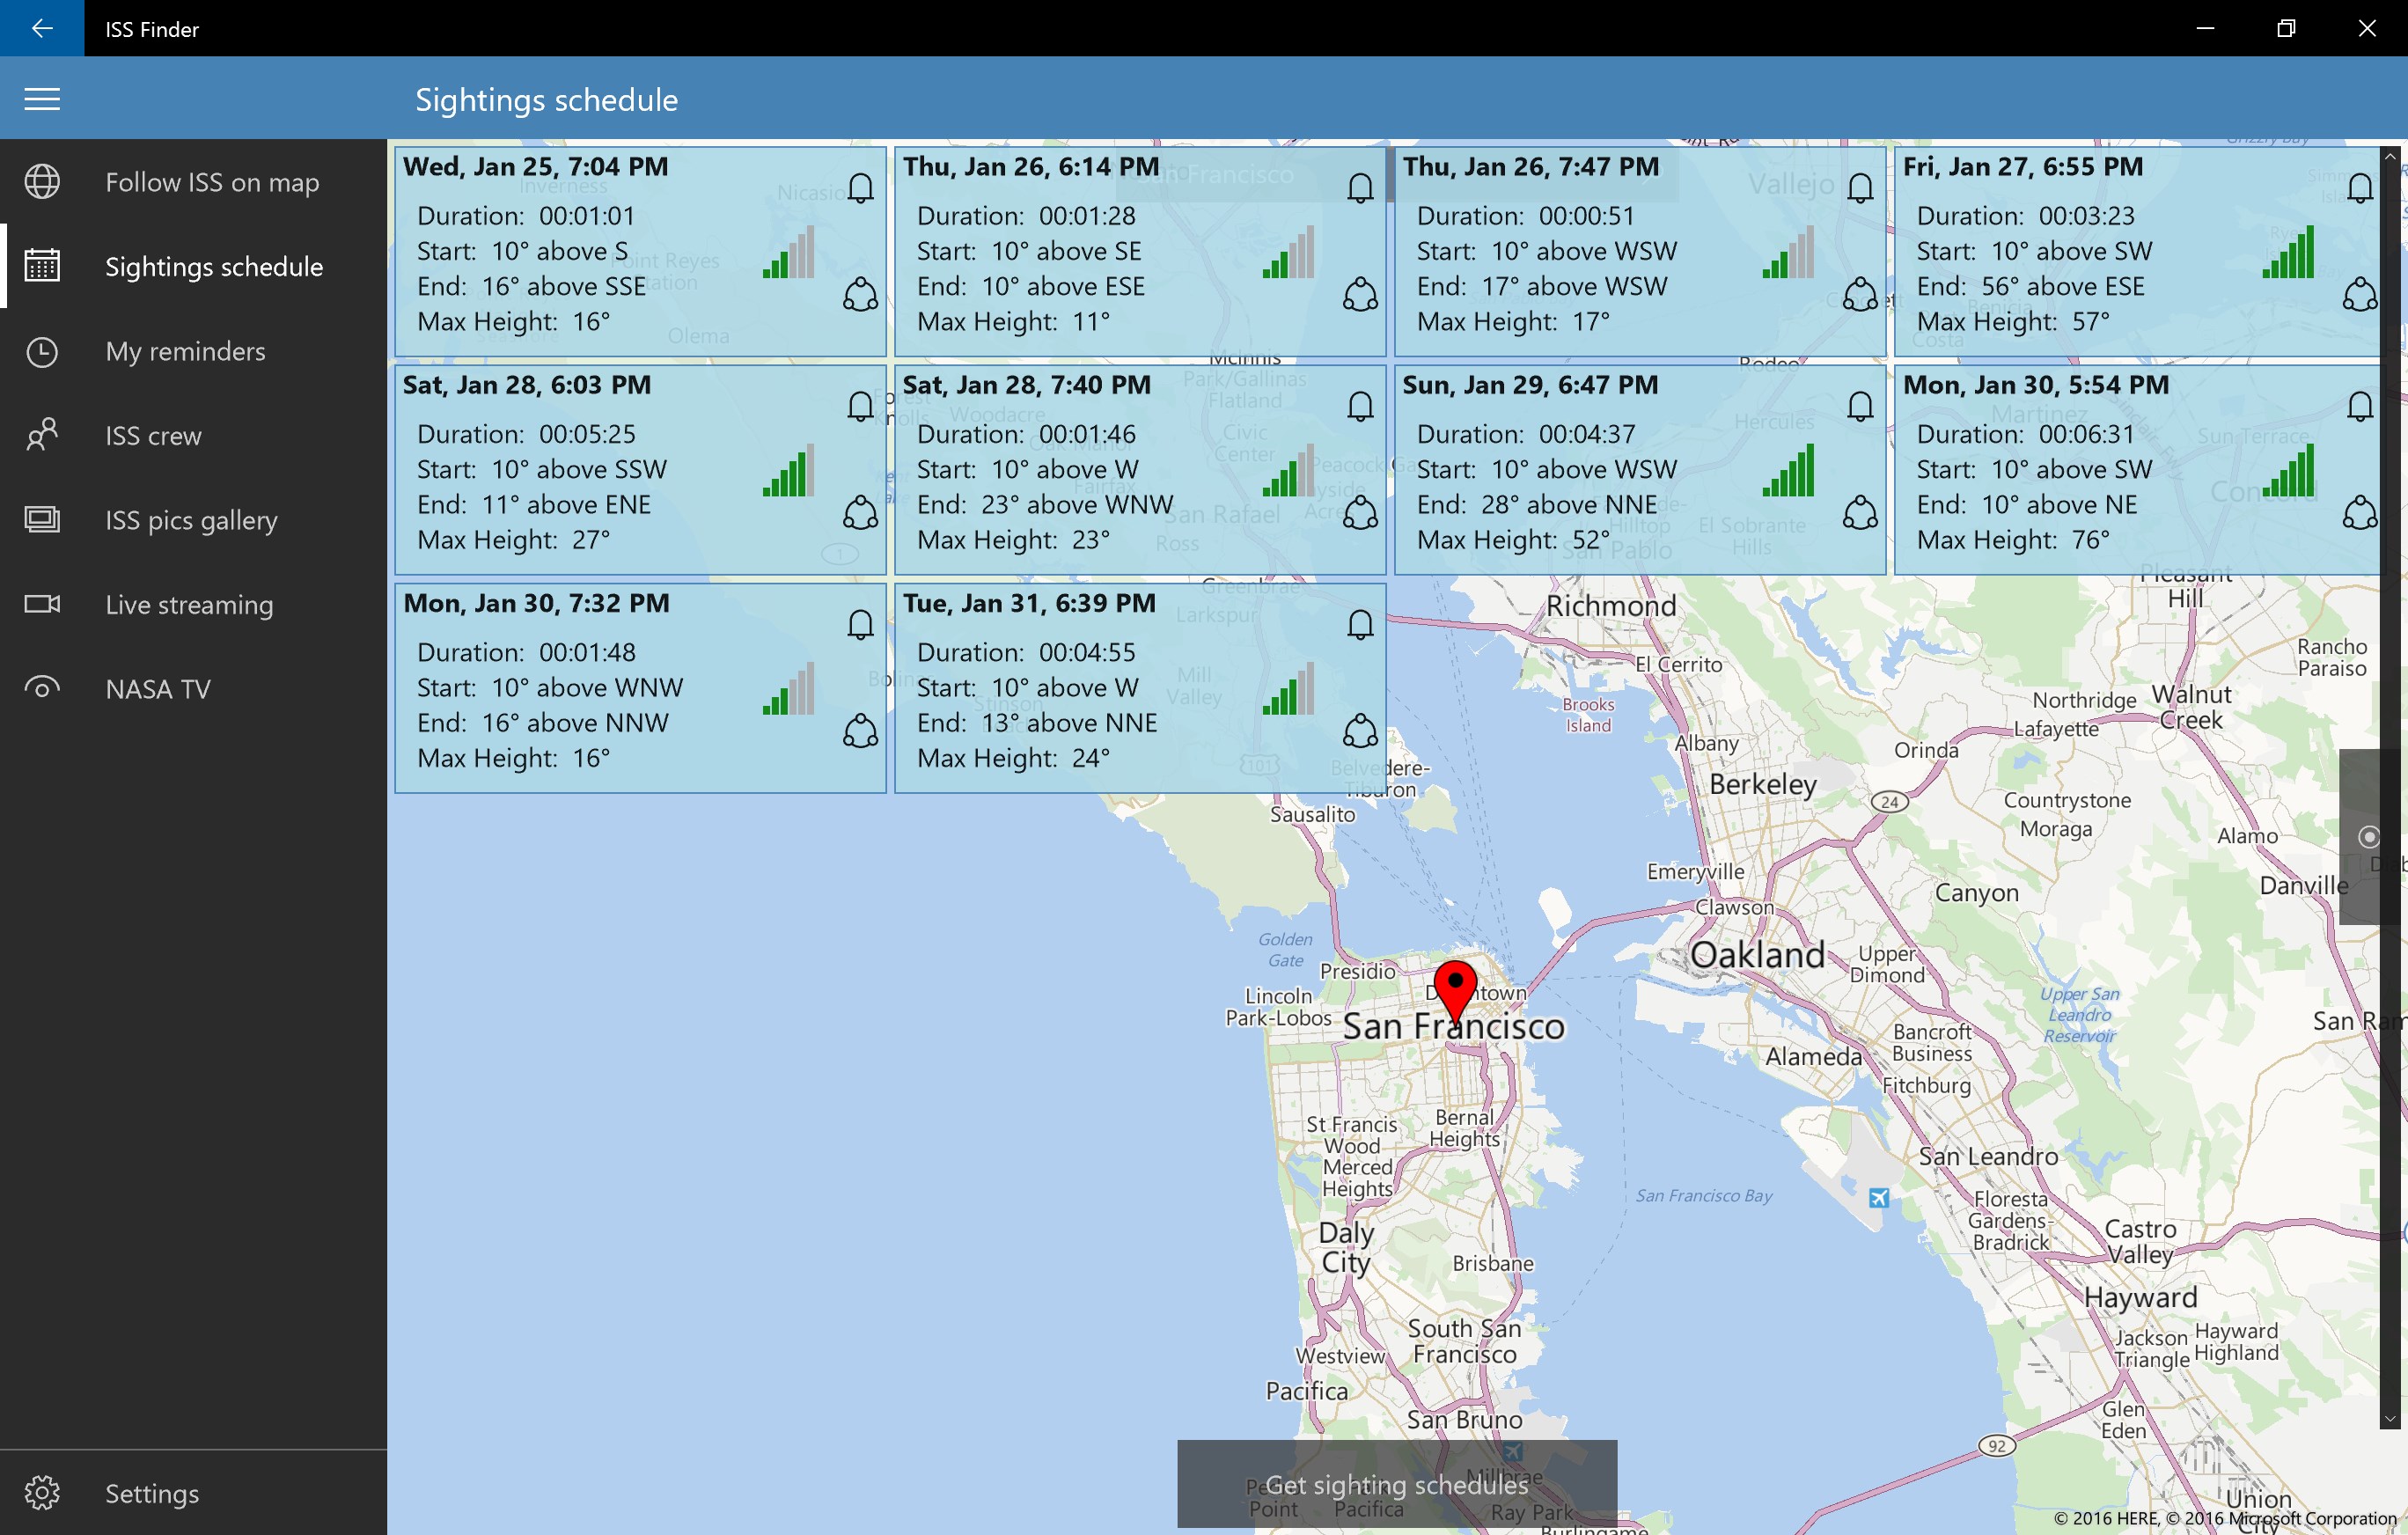The width and height of the screenshot is (2408, 1535).
Task: View the ISS crew icon
Action: pyautogui.click(x=42, y=435)
